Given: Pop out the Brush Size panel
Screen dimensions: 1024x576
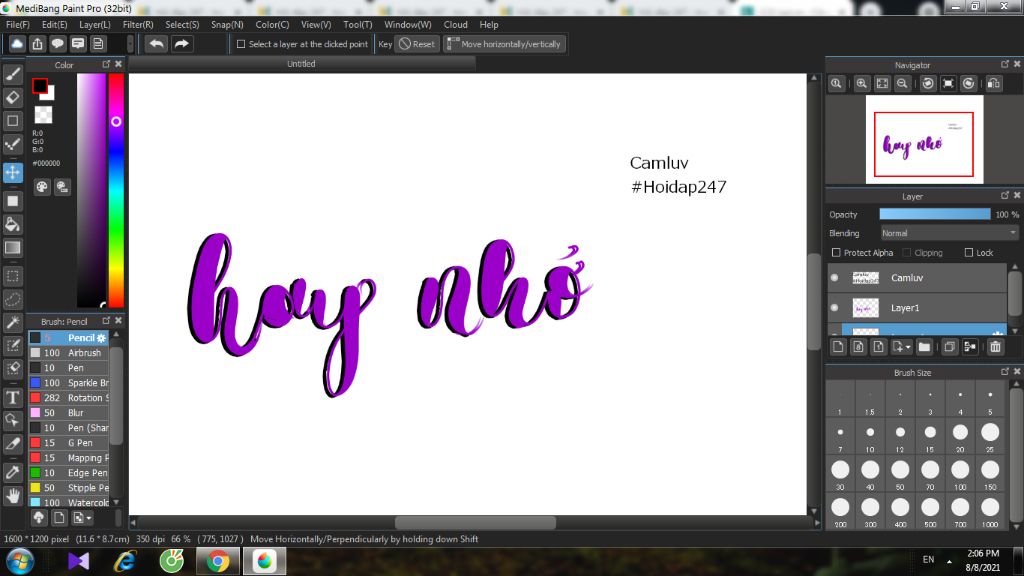Looking at the screenshot, I should click(x=1004, y=372).
